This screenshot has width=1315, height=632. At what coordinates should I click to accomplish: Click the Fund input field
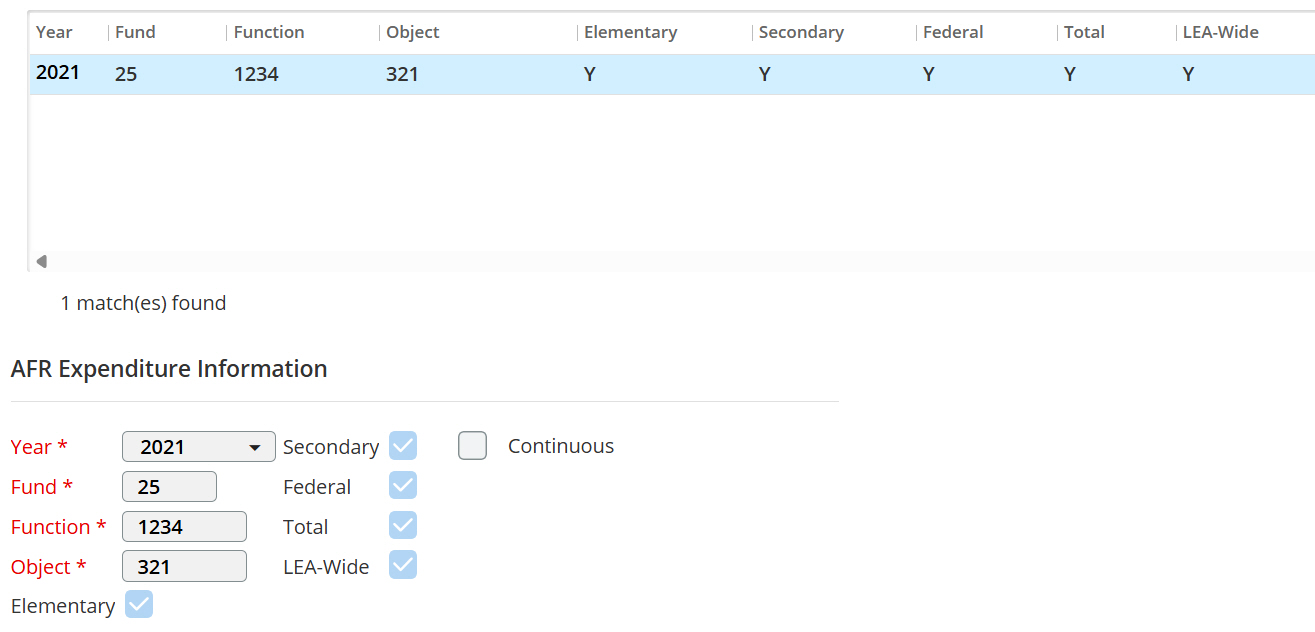[169, 487]
